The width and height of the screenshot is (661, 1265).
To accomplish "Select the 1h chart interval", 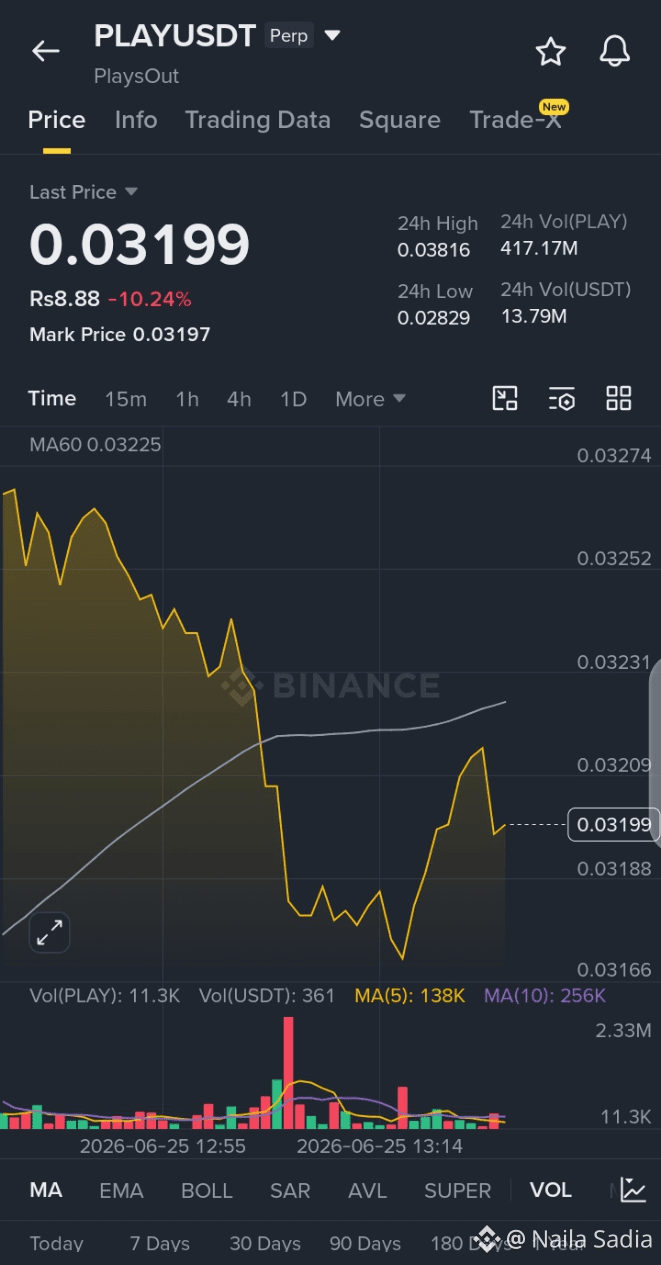I will (187, 399).
